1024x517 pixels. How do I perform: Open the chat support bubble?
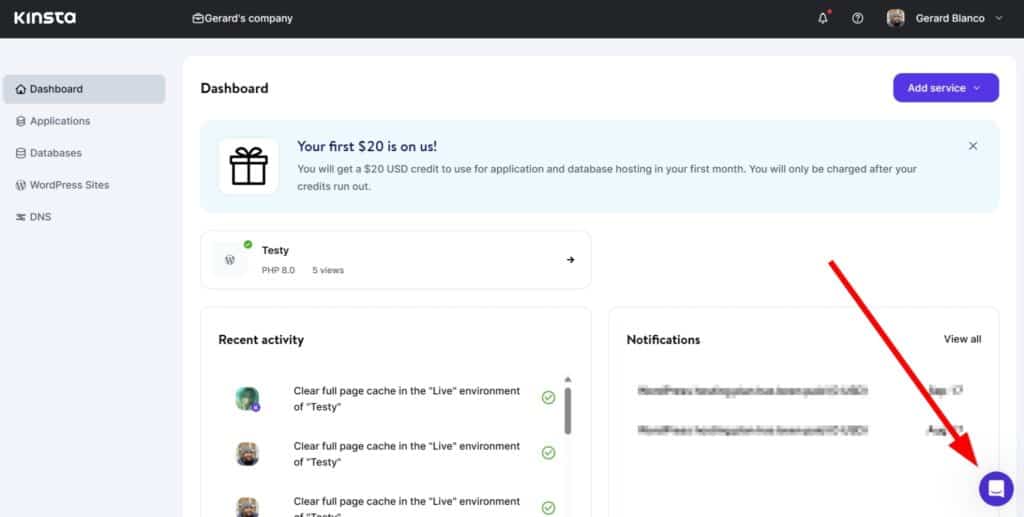995,488
